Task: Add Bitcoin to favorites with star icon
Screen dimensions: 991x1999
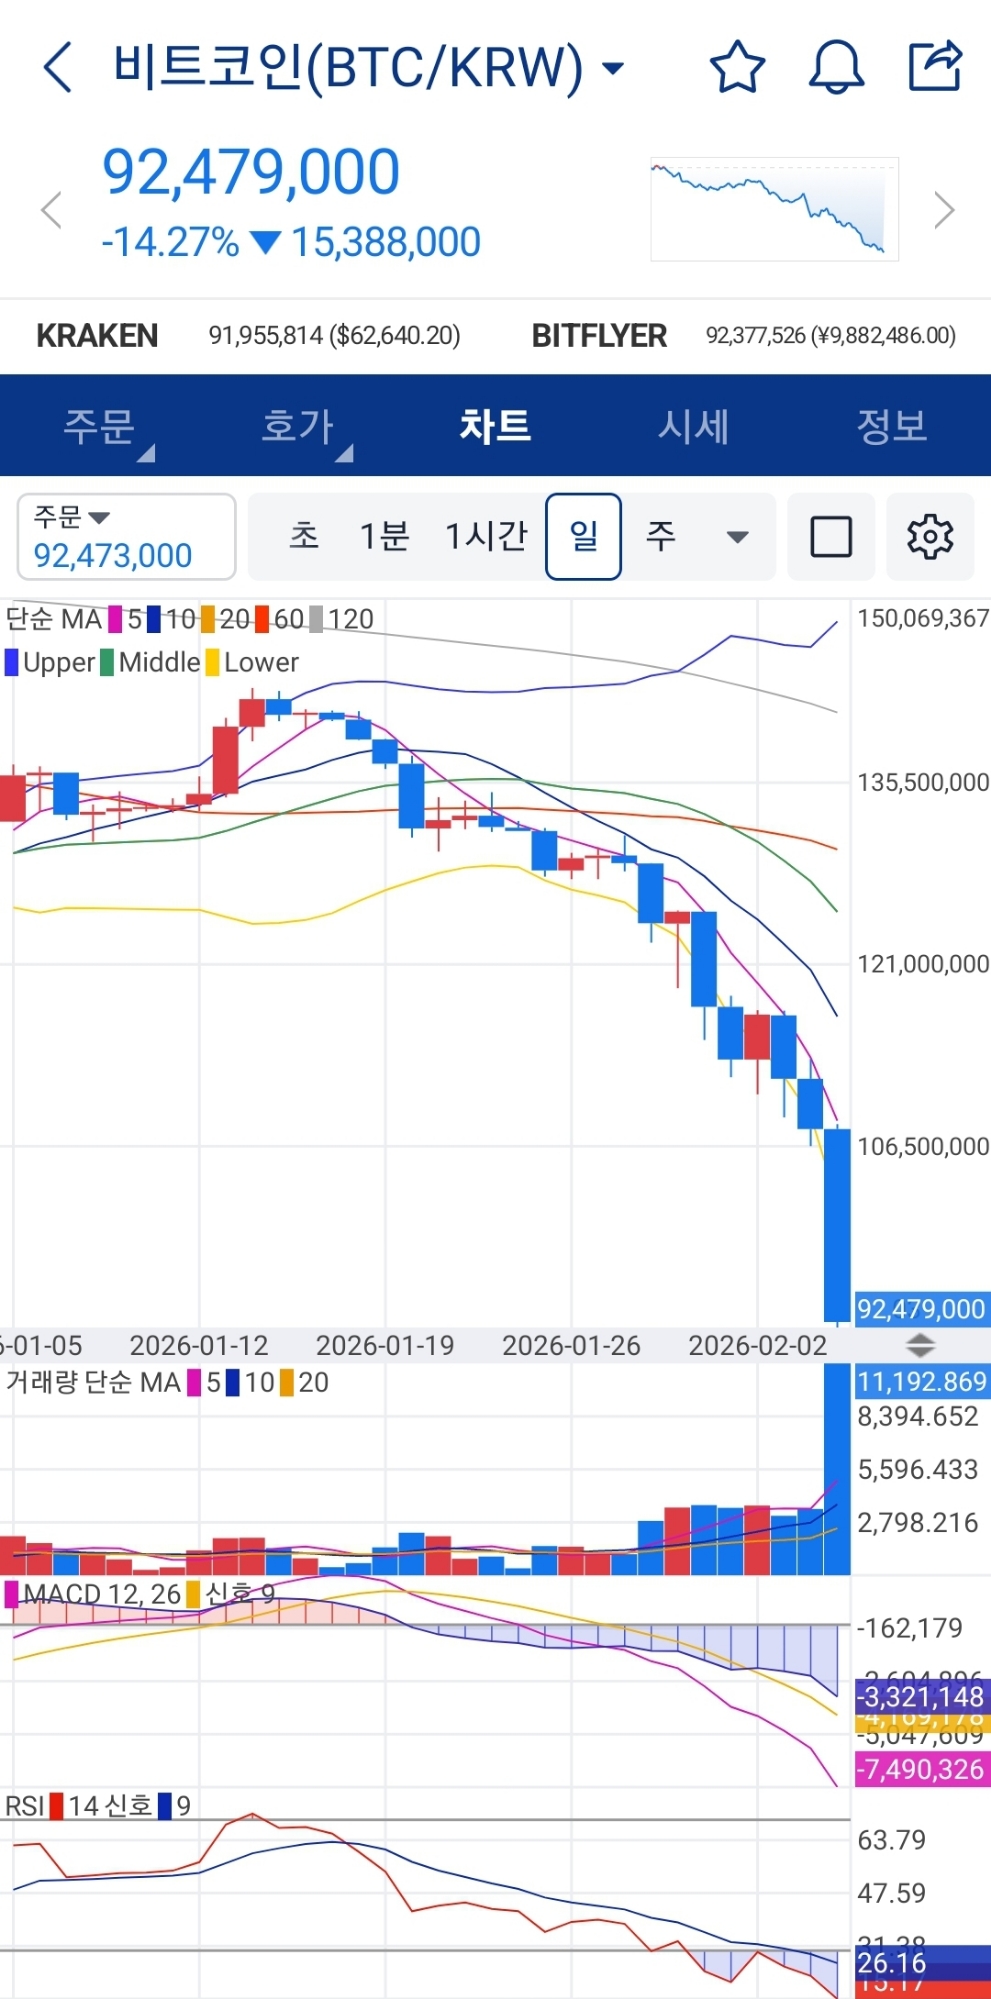Action: (737, 68)
